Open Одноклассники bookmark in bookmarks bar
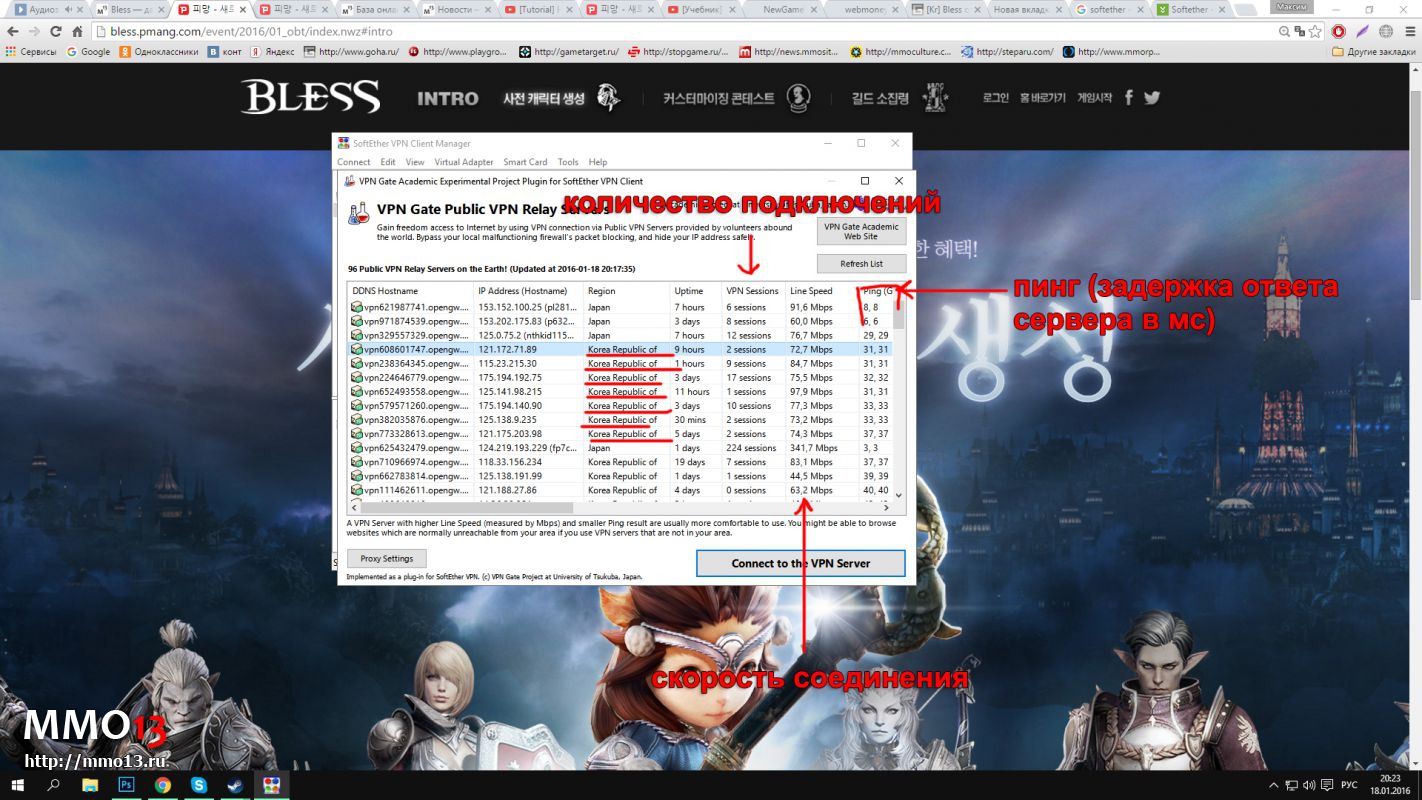 click(158, 52)
